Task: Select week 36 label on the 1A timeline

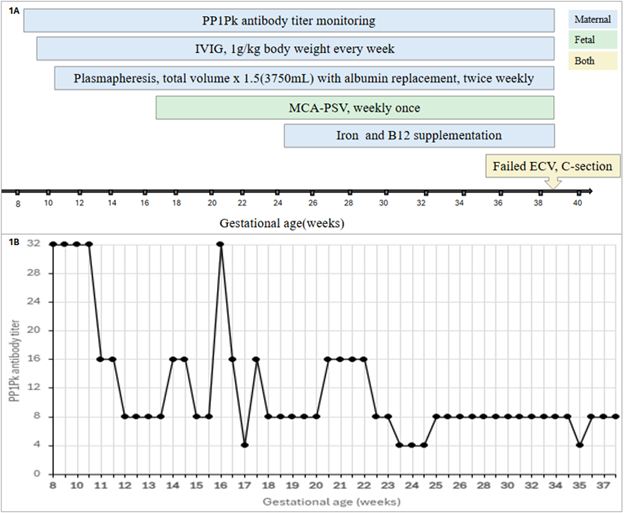Action: [498, 203]
